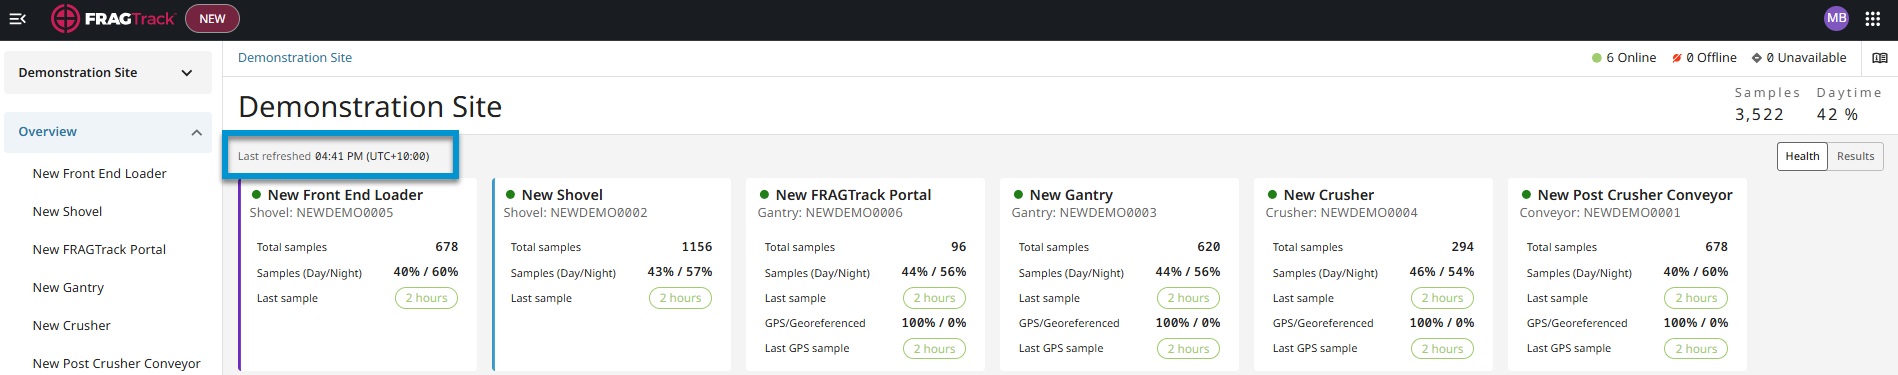Click the 0 Unavailable status indicator
The image size is (1898, 375).
1799,58
